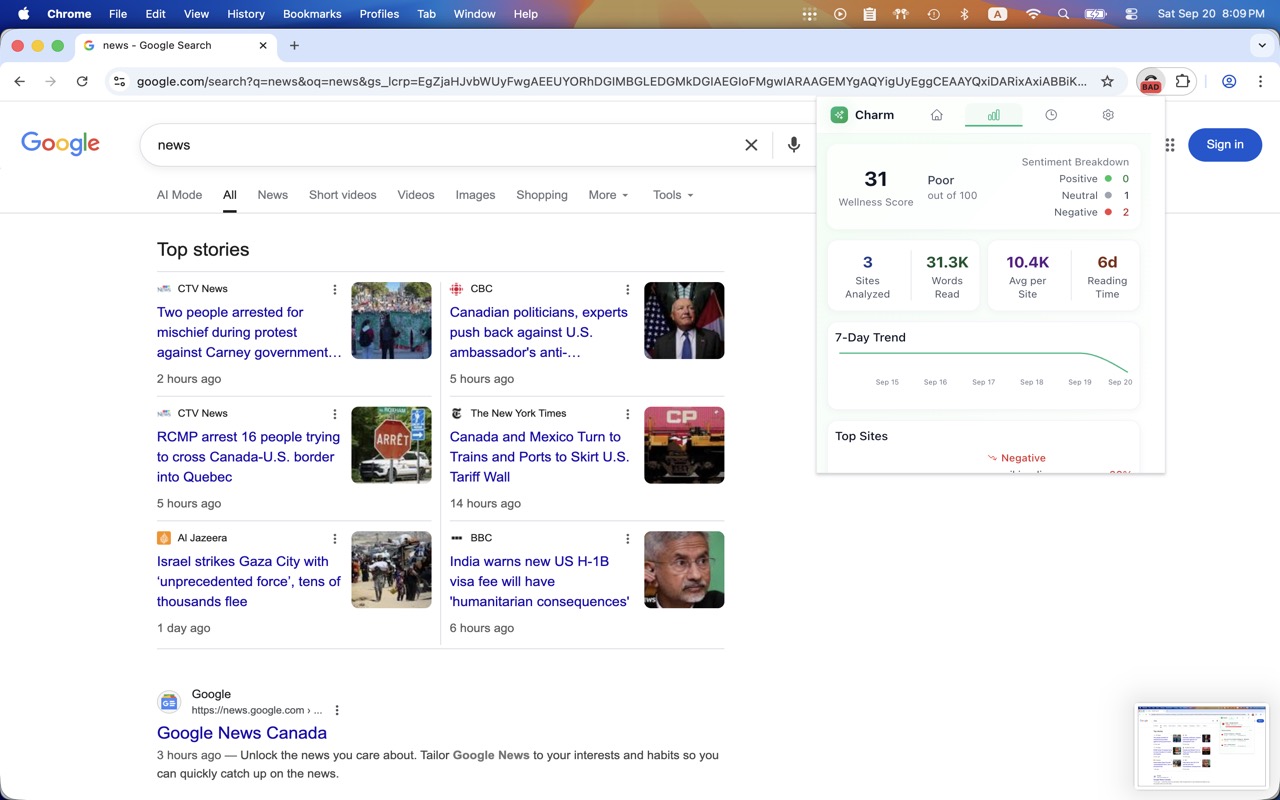Expand the More search filters dropdown
Image resolution: width=1280 pixels, height=800 pixels.
608,195
